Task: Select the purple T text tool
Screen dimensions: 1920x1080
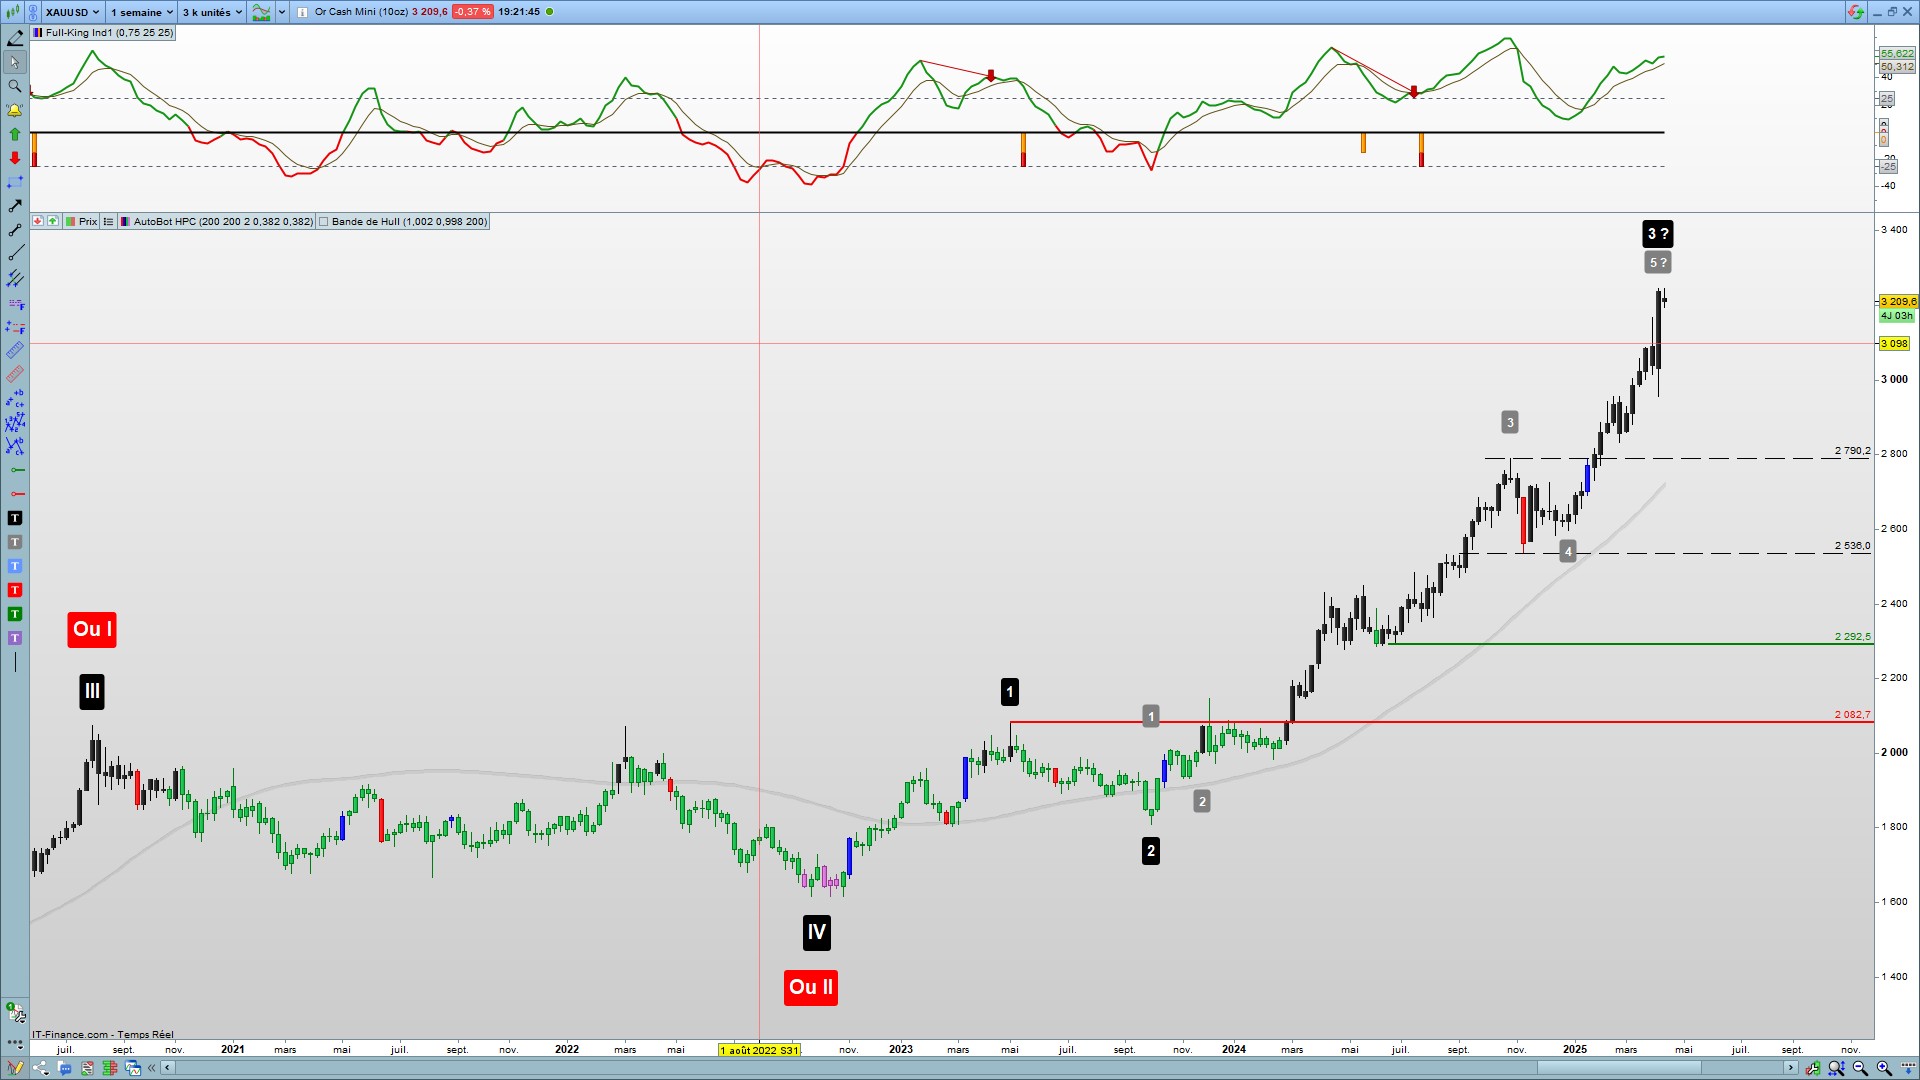Action: pos(15,638)
